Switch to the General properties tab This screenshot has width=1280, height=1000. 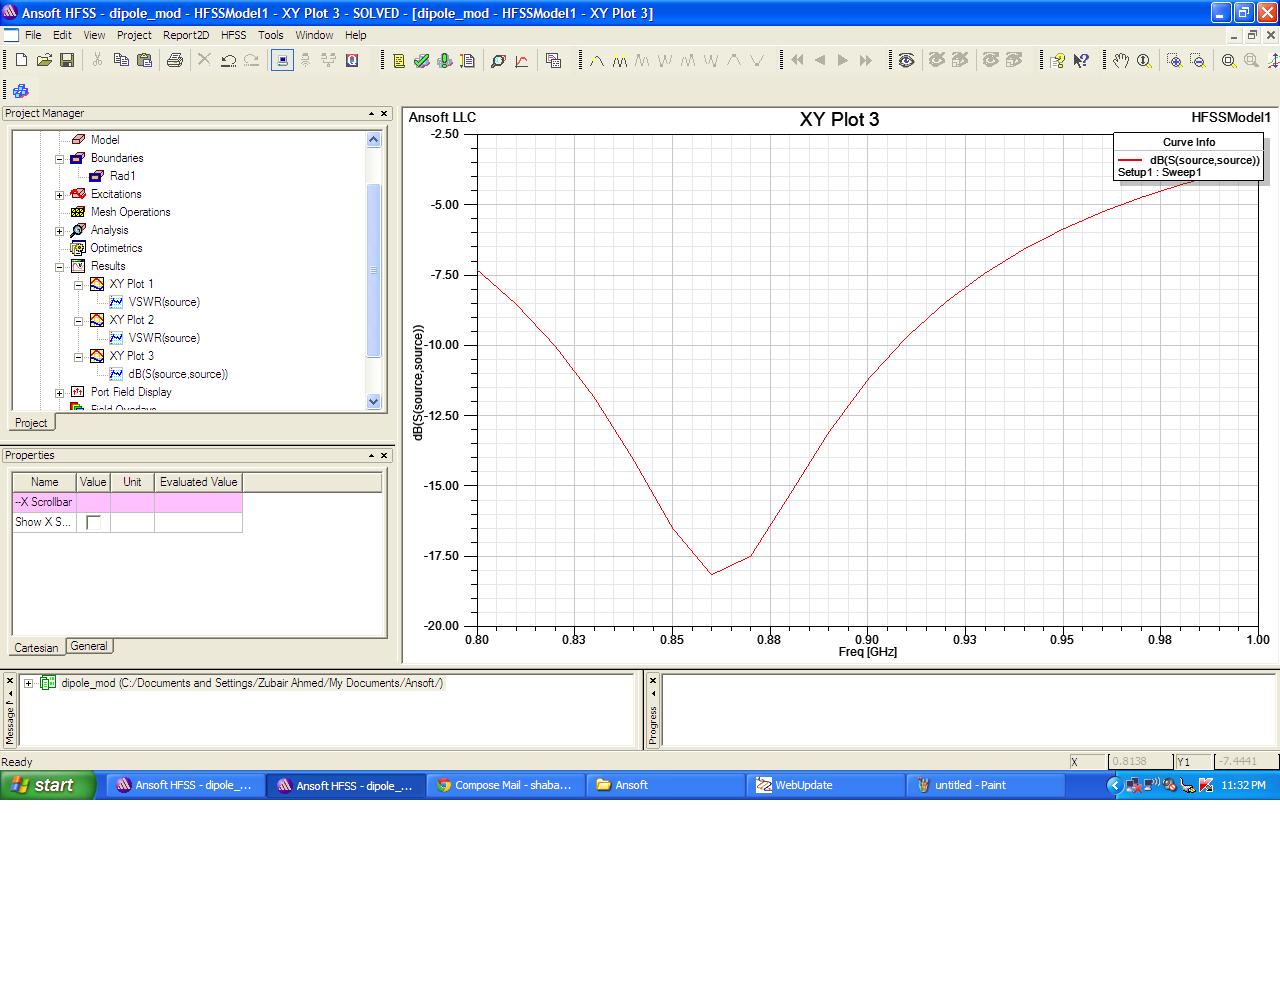pyautogui.click(x=89, y=646)
